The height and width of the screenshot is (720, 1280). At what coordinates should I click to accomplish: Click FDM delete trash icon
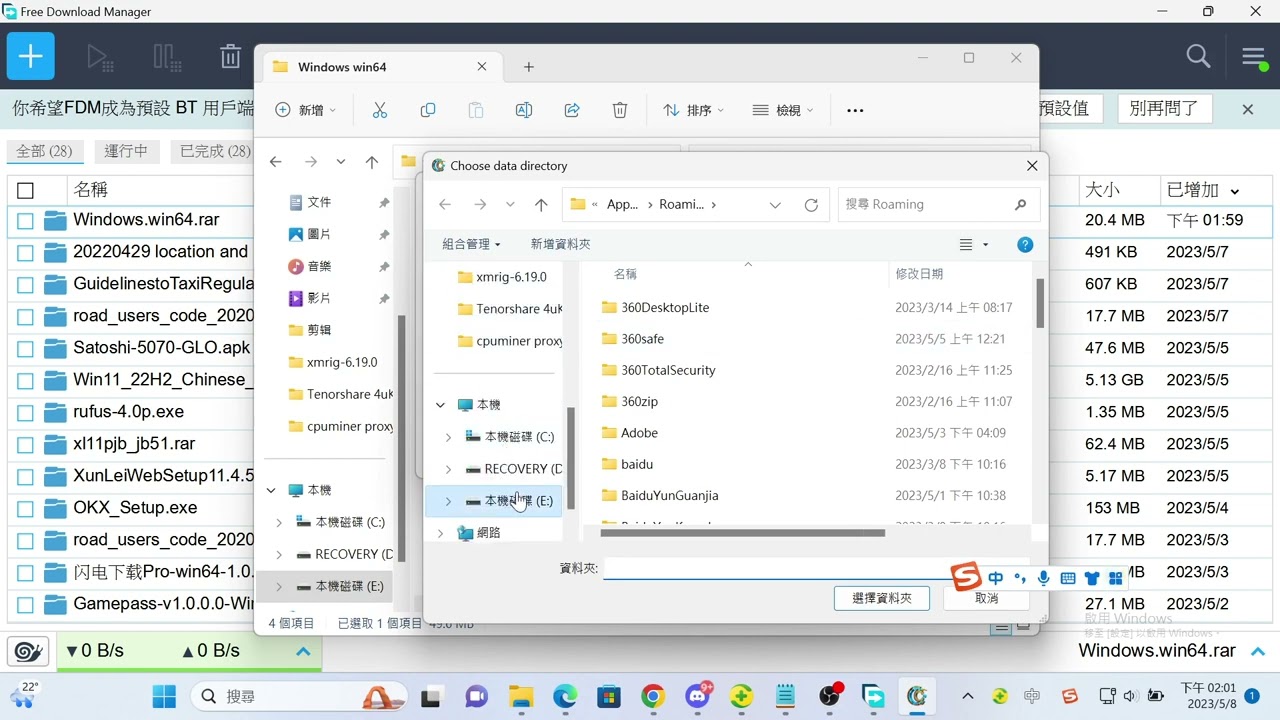[230, 56]
